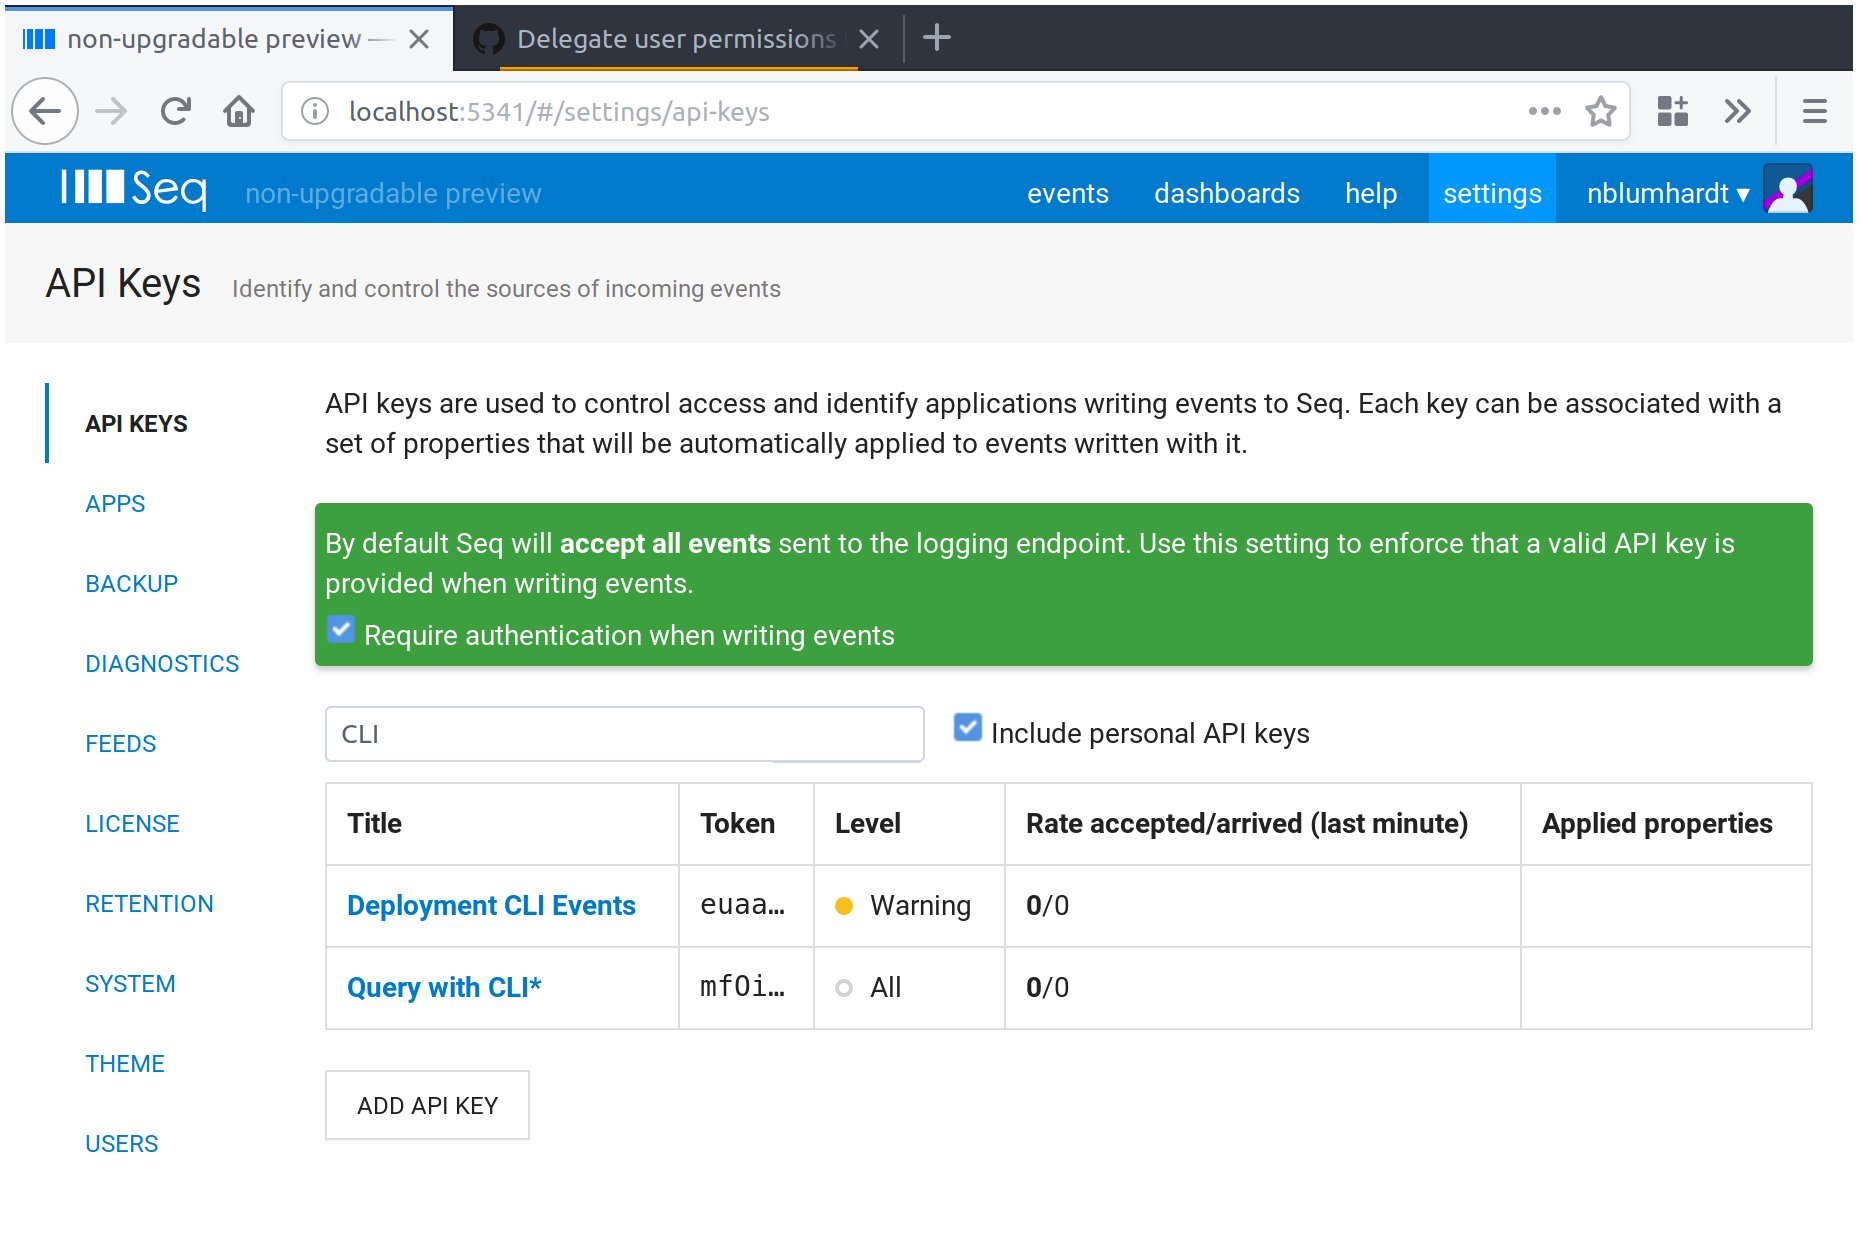
Task: Reload the current page
Action: point(175,111)
